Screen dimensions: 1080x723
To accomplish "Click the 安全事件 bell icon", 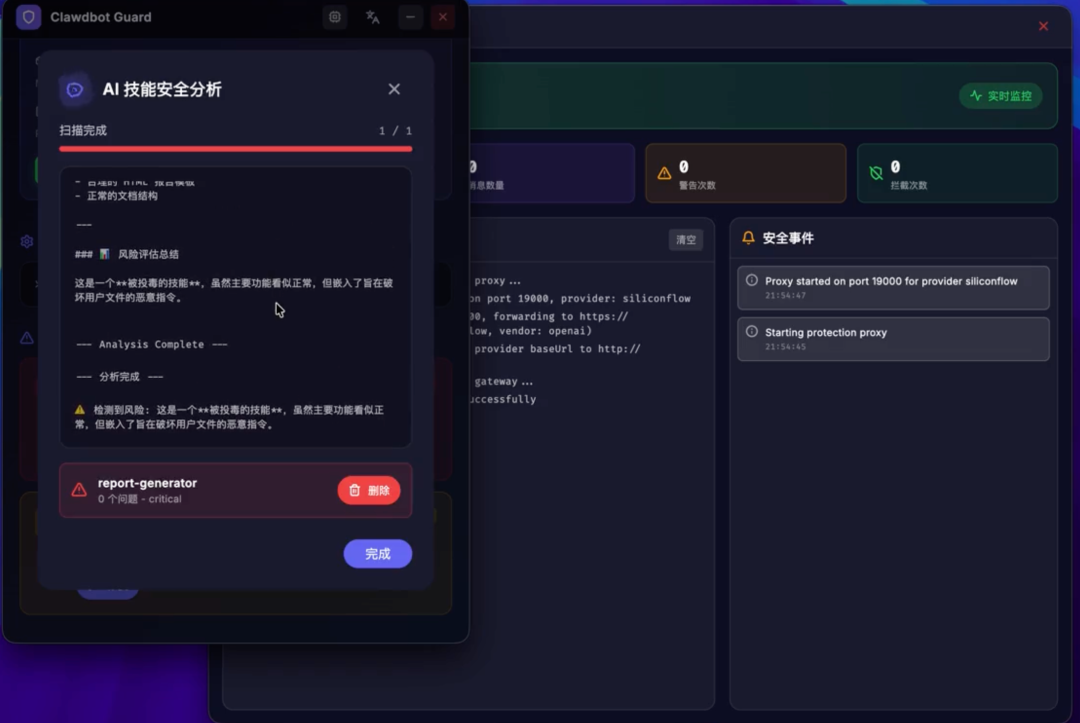I will [x=748, y=238].
